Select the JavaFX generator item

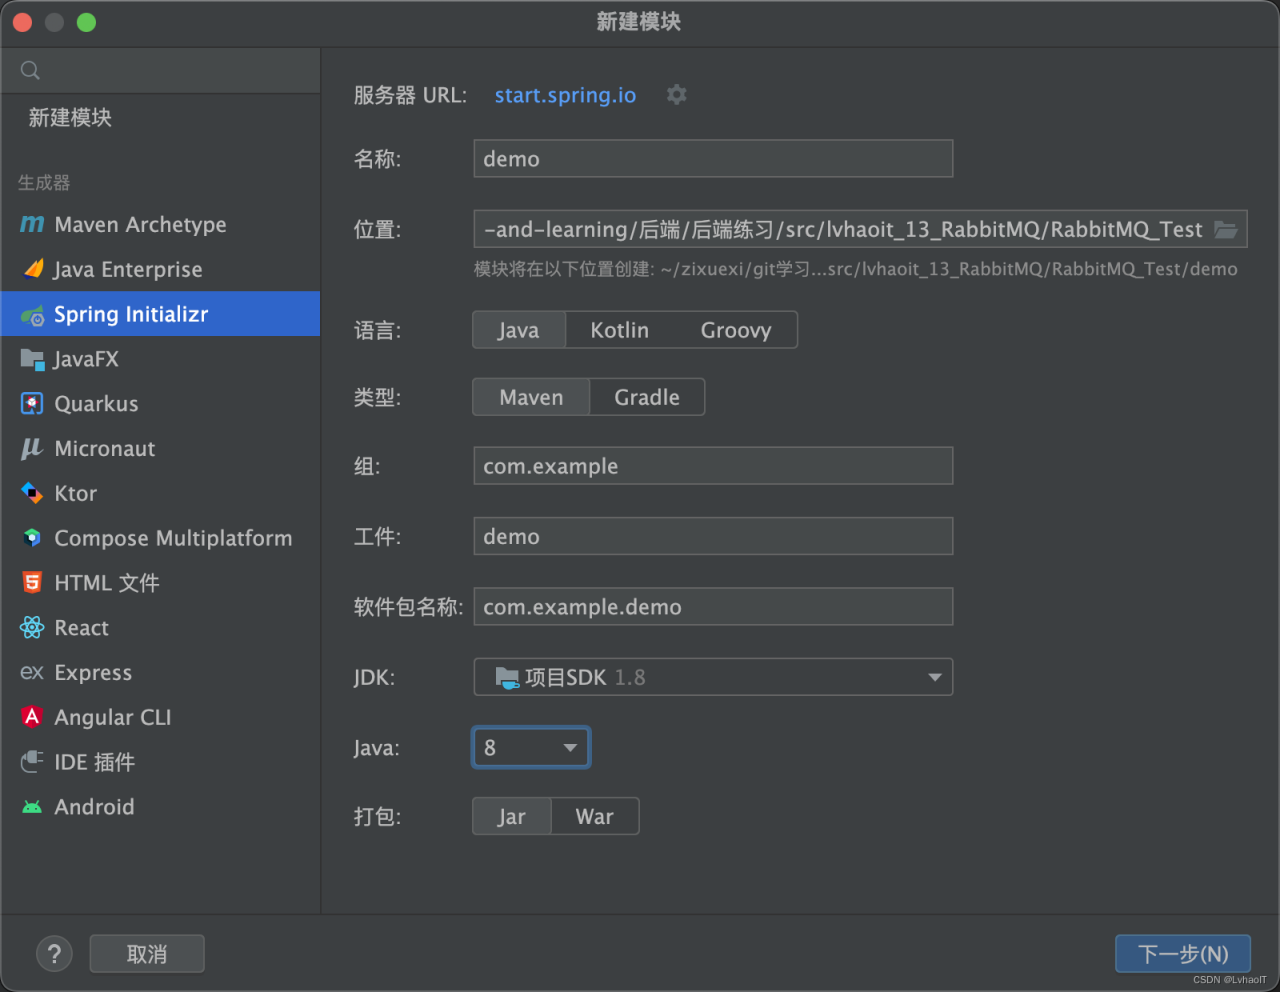coord(85,359)
